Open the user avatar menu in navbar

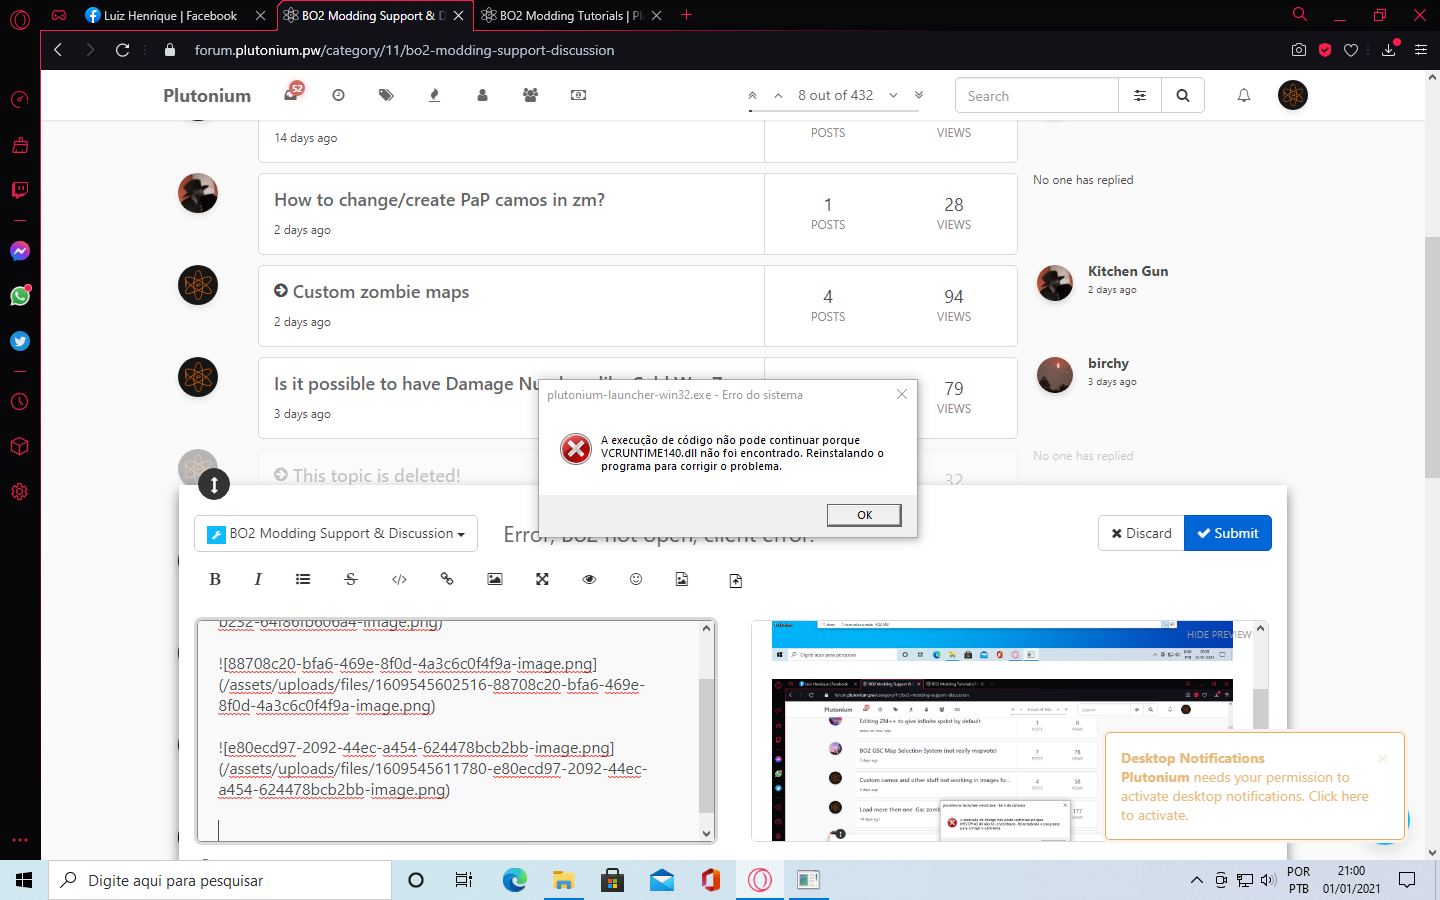click(1293, 95)
